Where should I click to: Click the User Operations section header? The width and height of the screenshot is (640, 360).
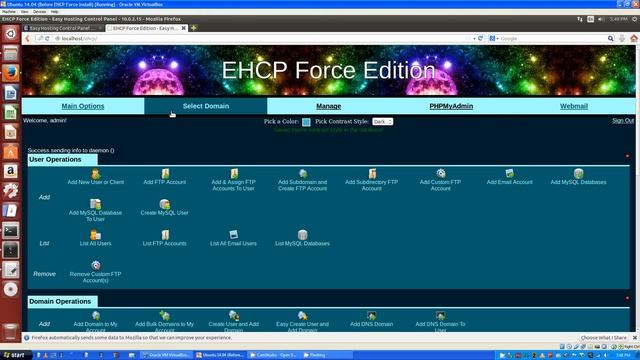coord(62,160)
